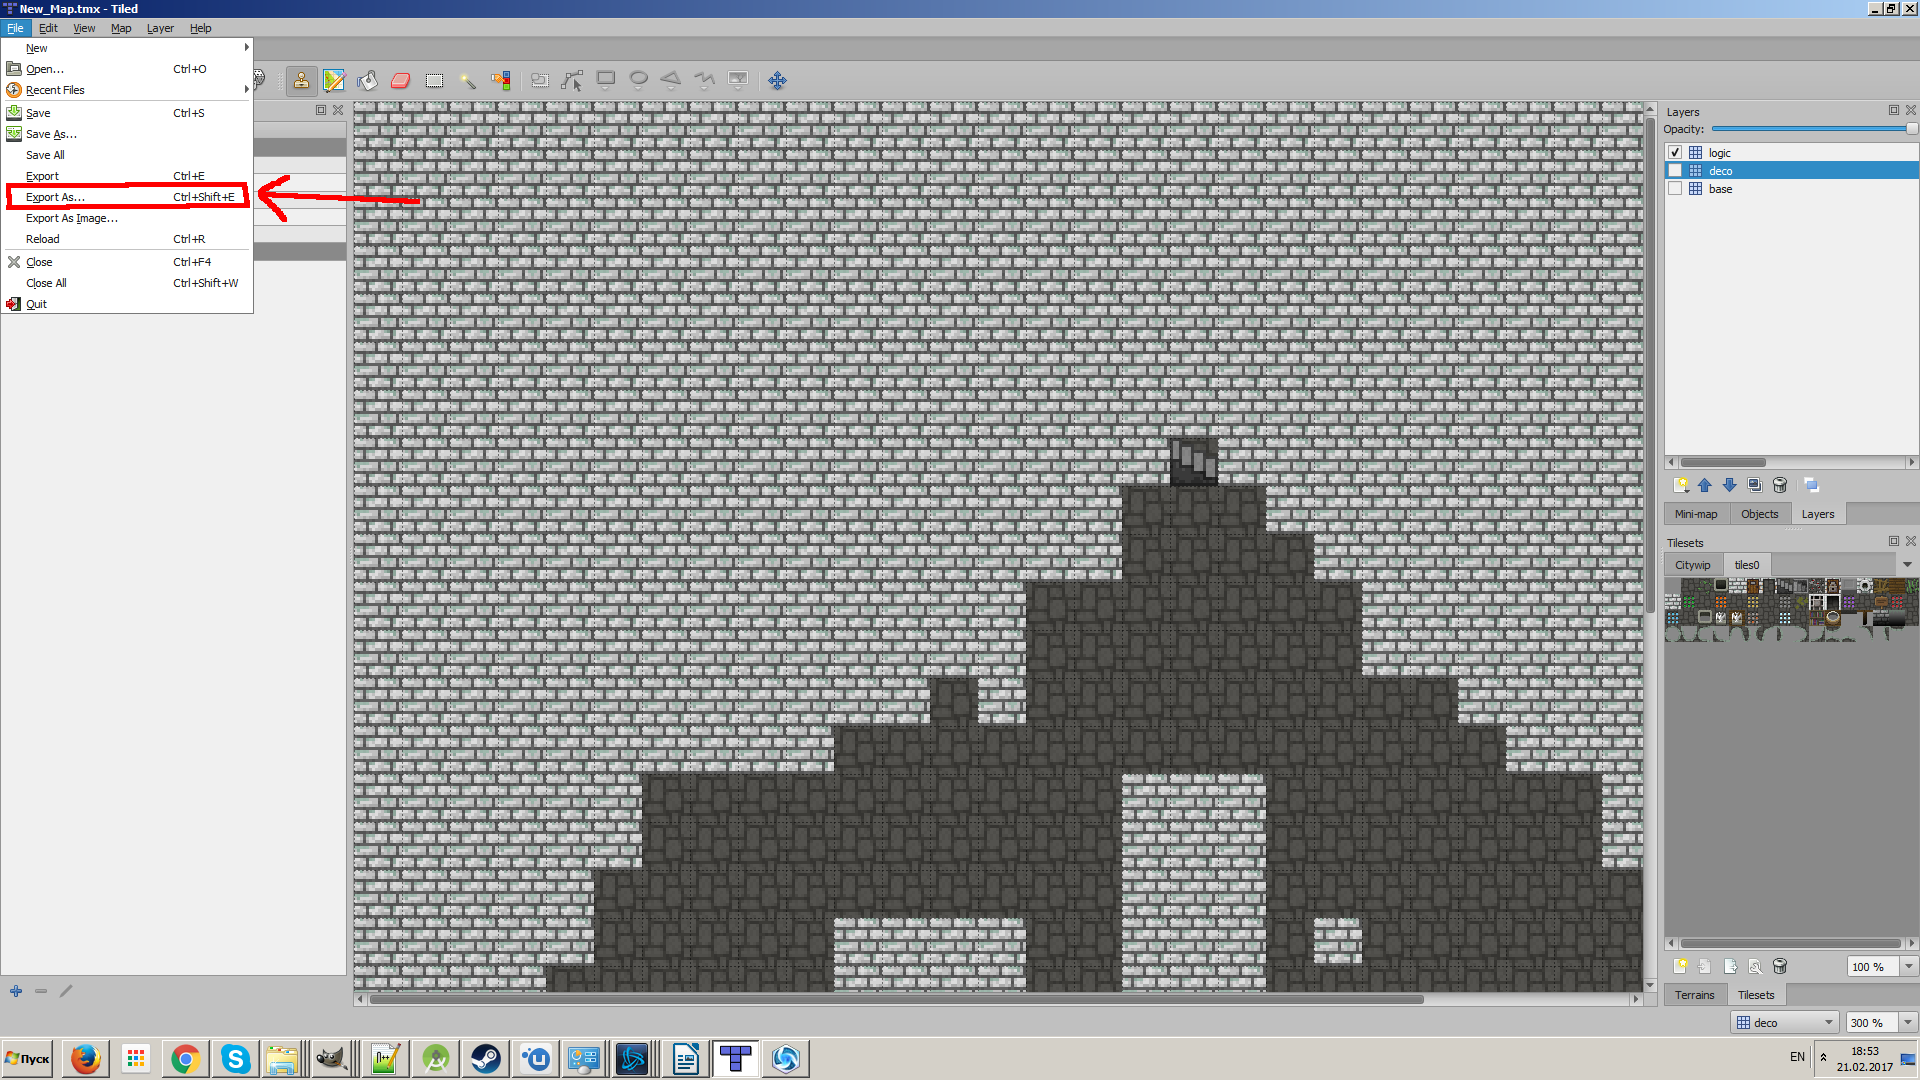The height and width of the screenshot is (1080, 1920).
Task: Click the blue move-layer arrows icon
Action: pos(777,80)
